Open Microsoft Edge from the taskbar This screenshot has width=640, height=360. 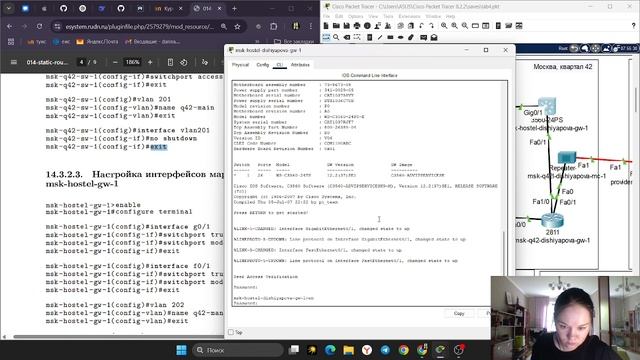click(330, 350)
